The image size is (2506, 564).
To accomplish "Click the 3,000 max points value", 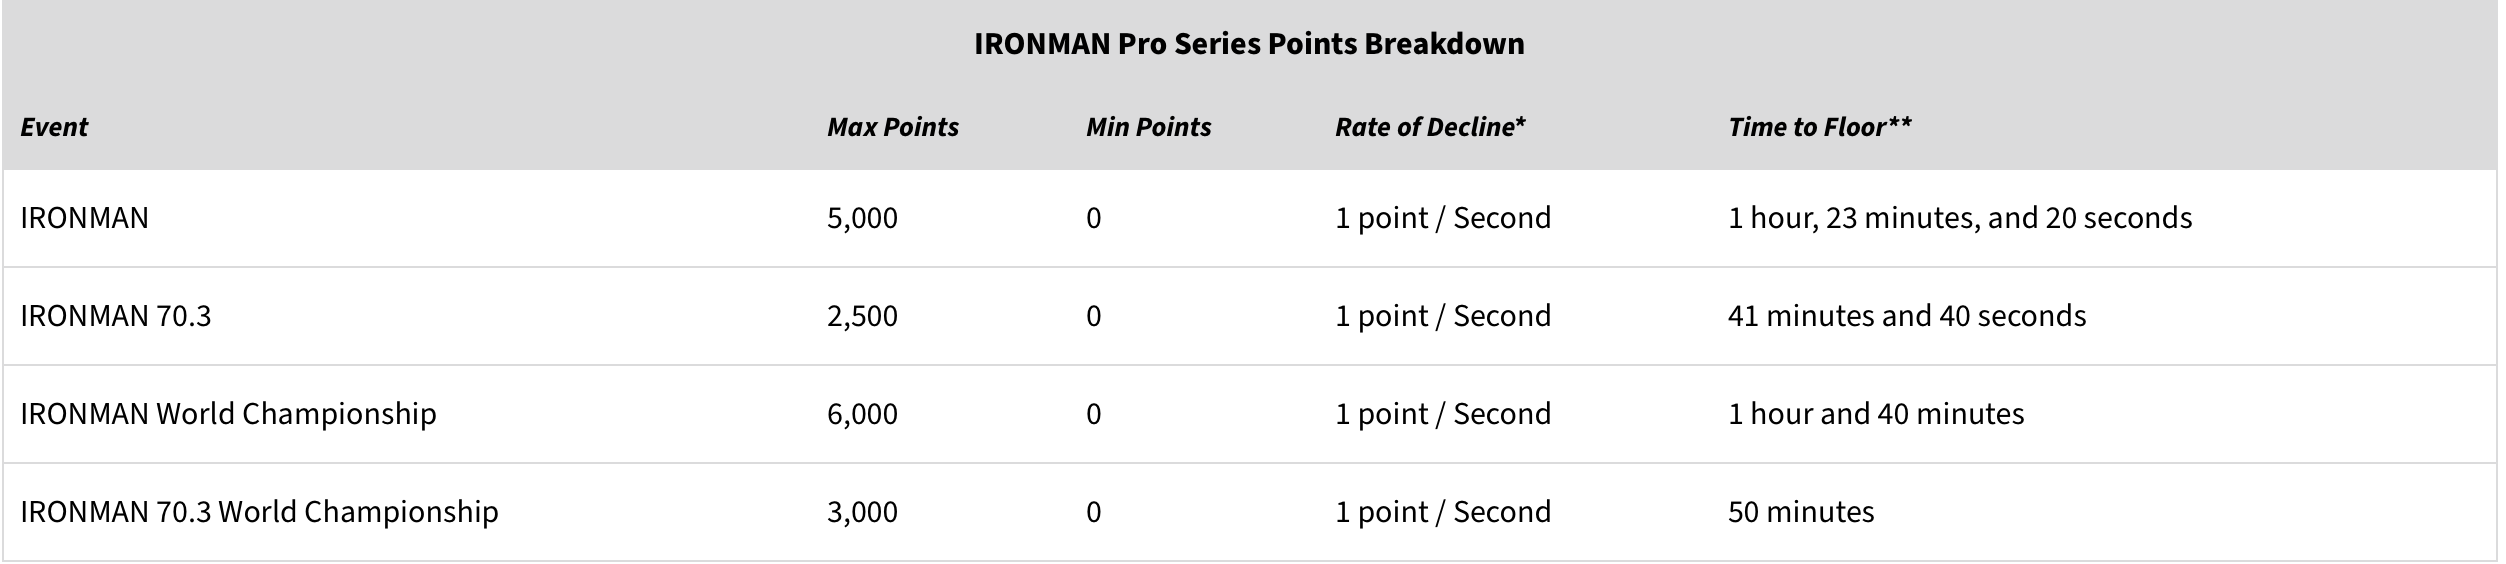I will (862, 512).
